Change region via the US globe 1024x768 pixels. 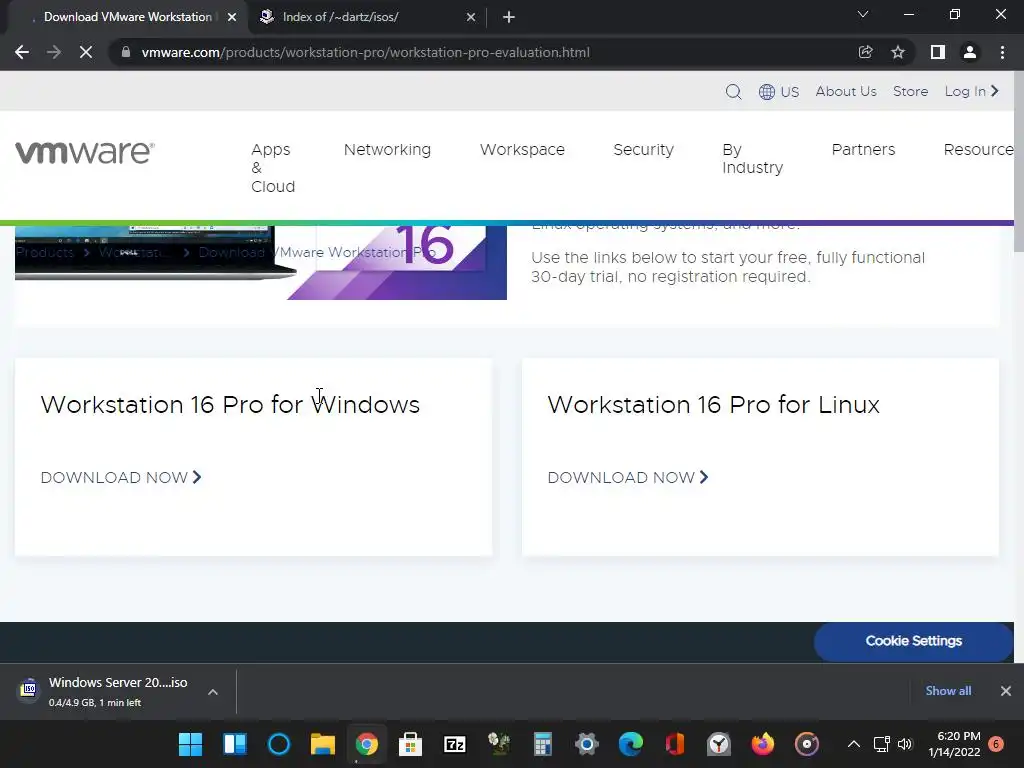pos(778,91)
